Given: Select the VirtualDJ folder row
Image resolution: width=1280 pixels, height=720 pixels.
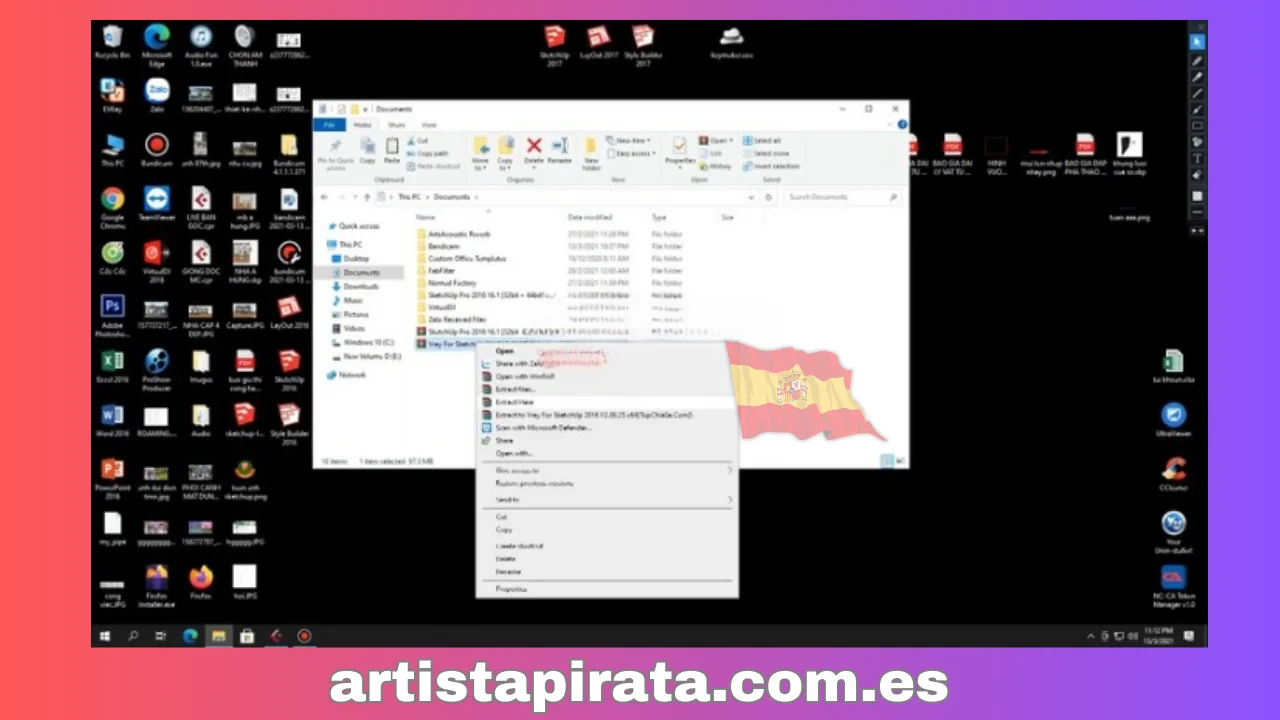Looking at the screenshot, I should click(x=550, y=308).
